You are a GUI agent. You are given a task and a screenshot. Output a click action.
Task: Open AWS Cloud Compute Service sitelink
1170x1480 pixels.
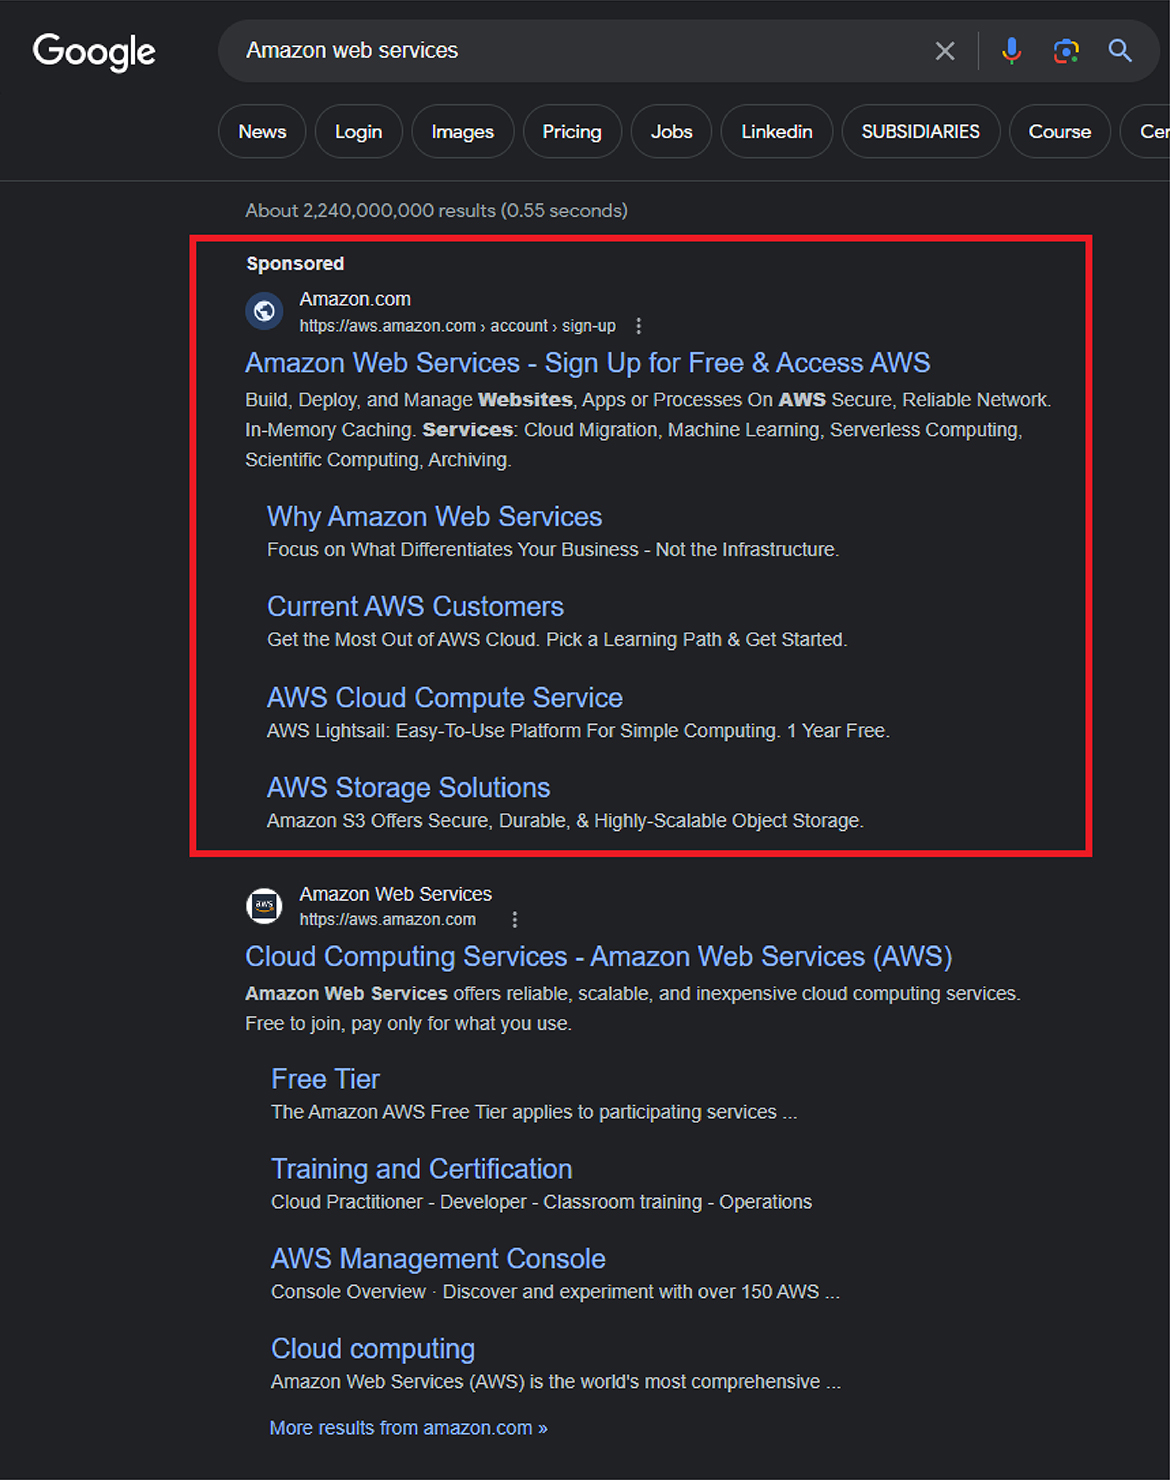445,697
